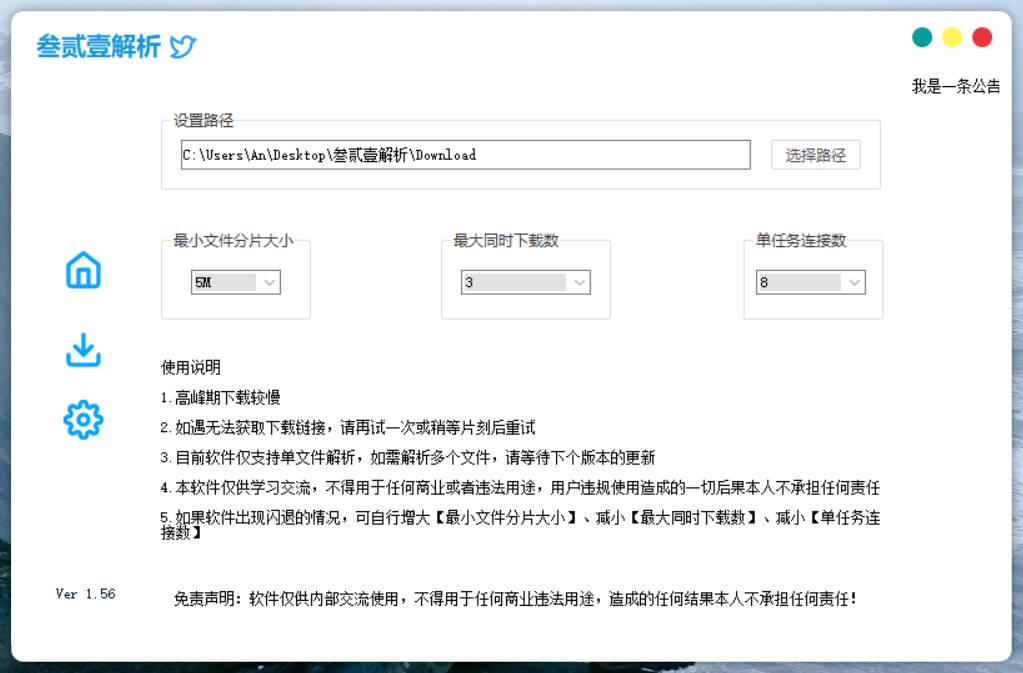The image size is (1023, 673).
Task: Open the settings gear icon
Action: pyautogui.click(x=83, y=420)
